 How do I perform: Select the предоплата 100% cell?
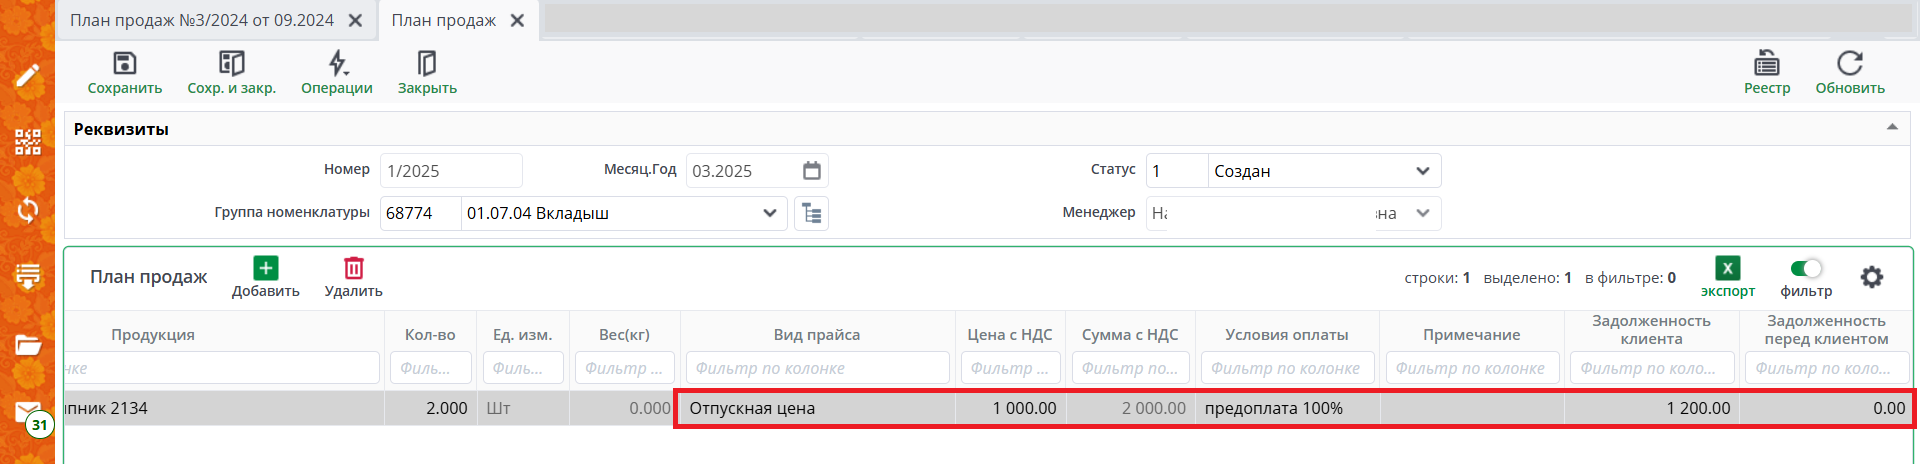(1287, 408)
